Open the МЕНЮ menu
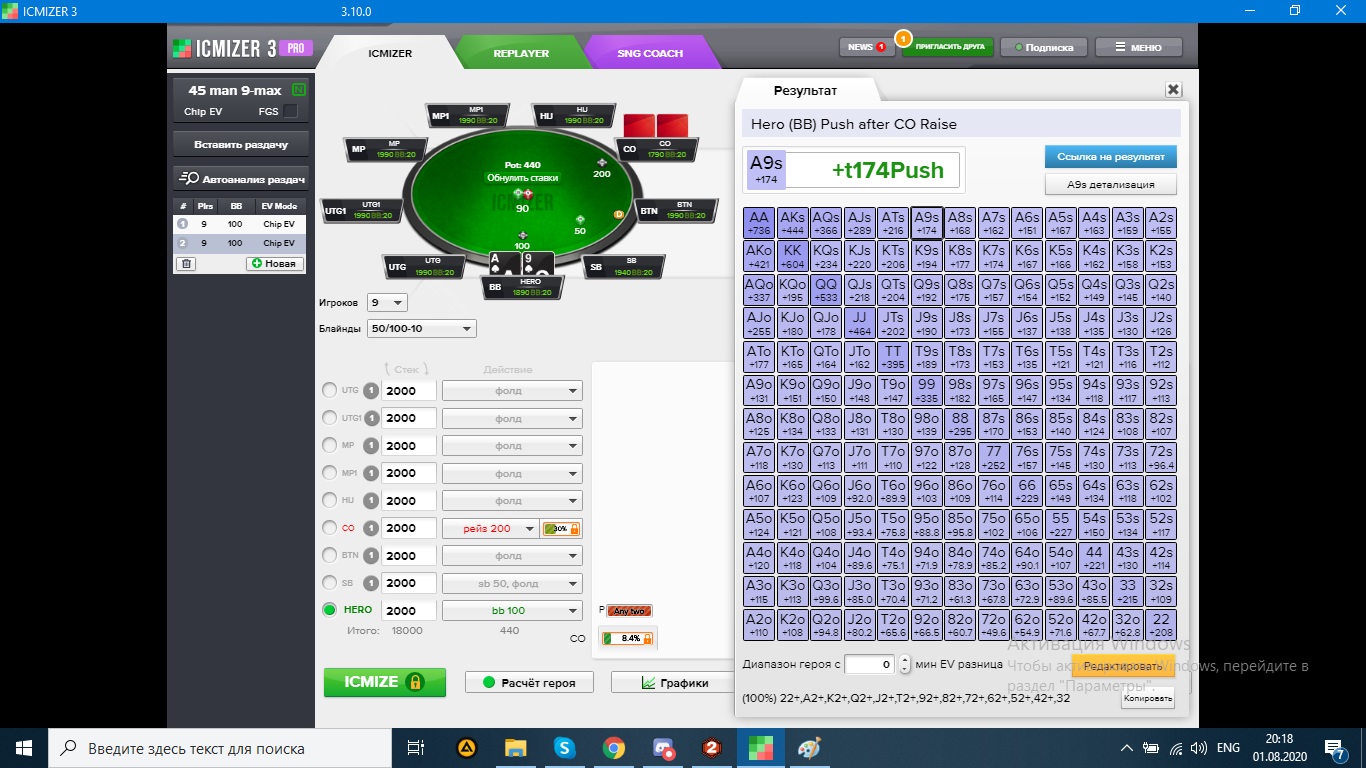The width and height of the screenshot is (1366, 768). click(x=1138, y=47)
